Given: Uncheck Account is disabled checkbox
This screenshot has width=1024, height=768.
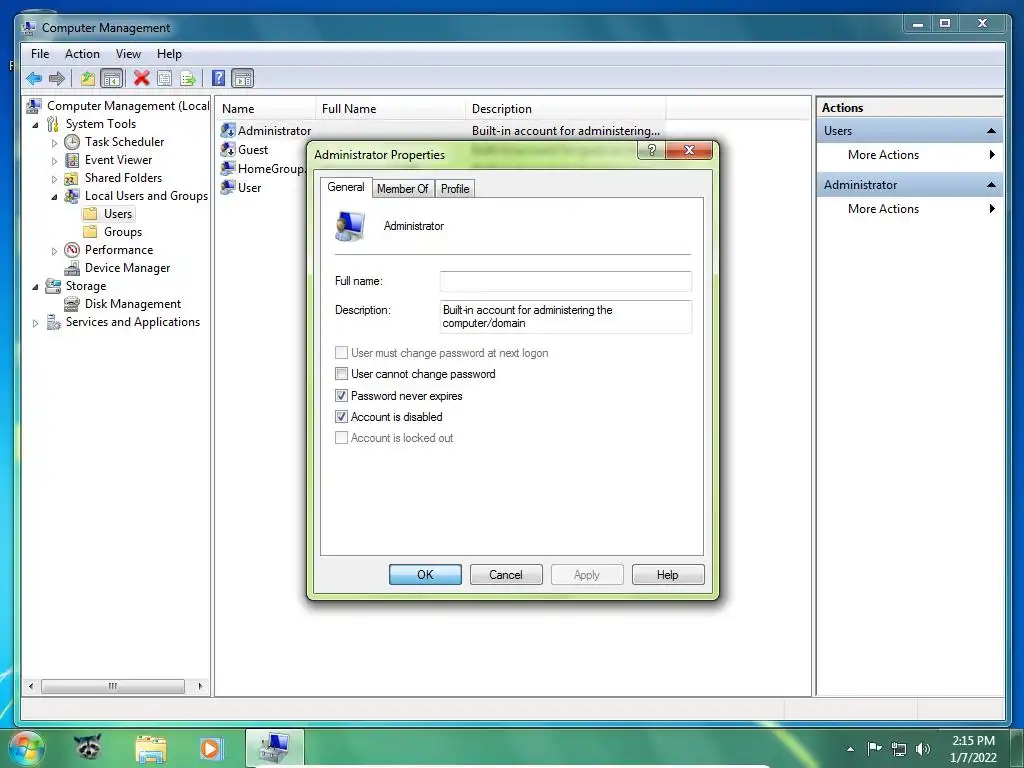Looking at the screenshot, I should (341, 416).
